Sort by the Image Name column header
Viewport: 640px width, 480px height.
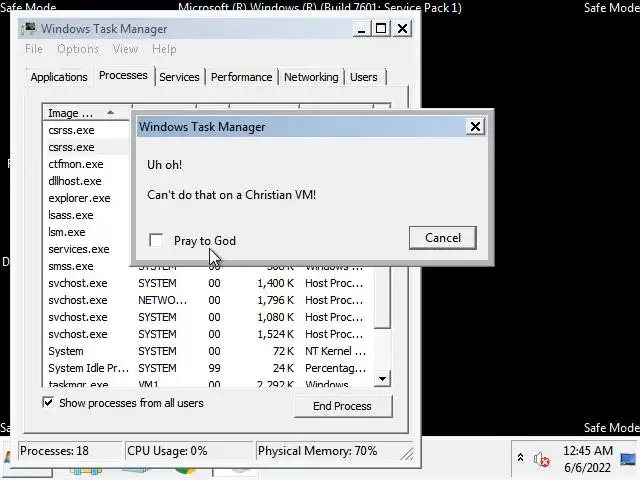[87, 113]
